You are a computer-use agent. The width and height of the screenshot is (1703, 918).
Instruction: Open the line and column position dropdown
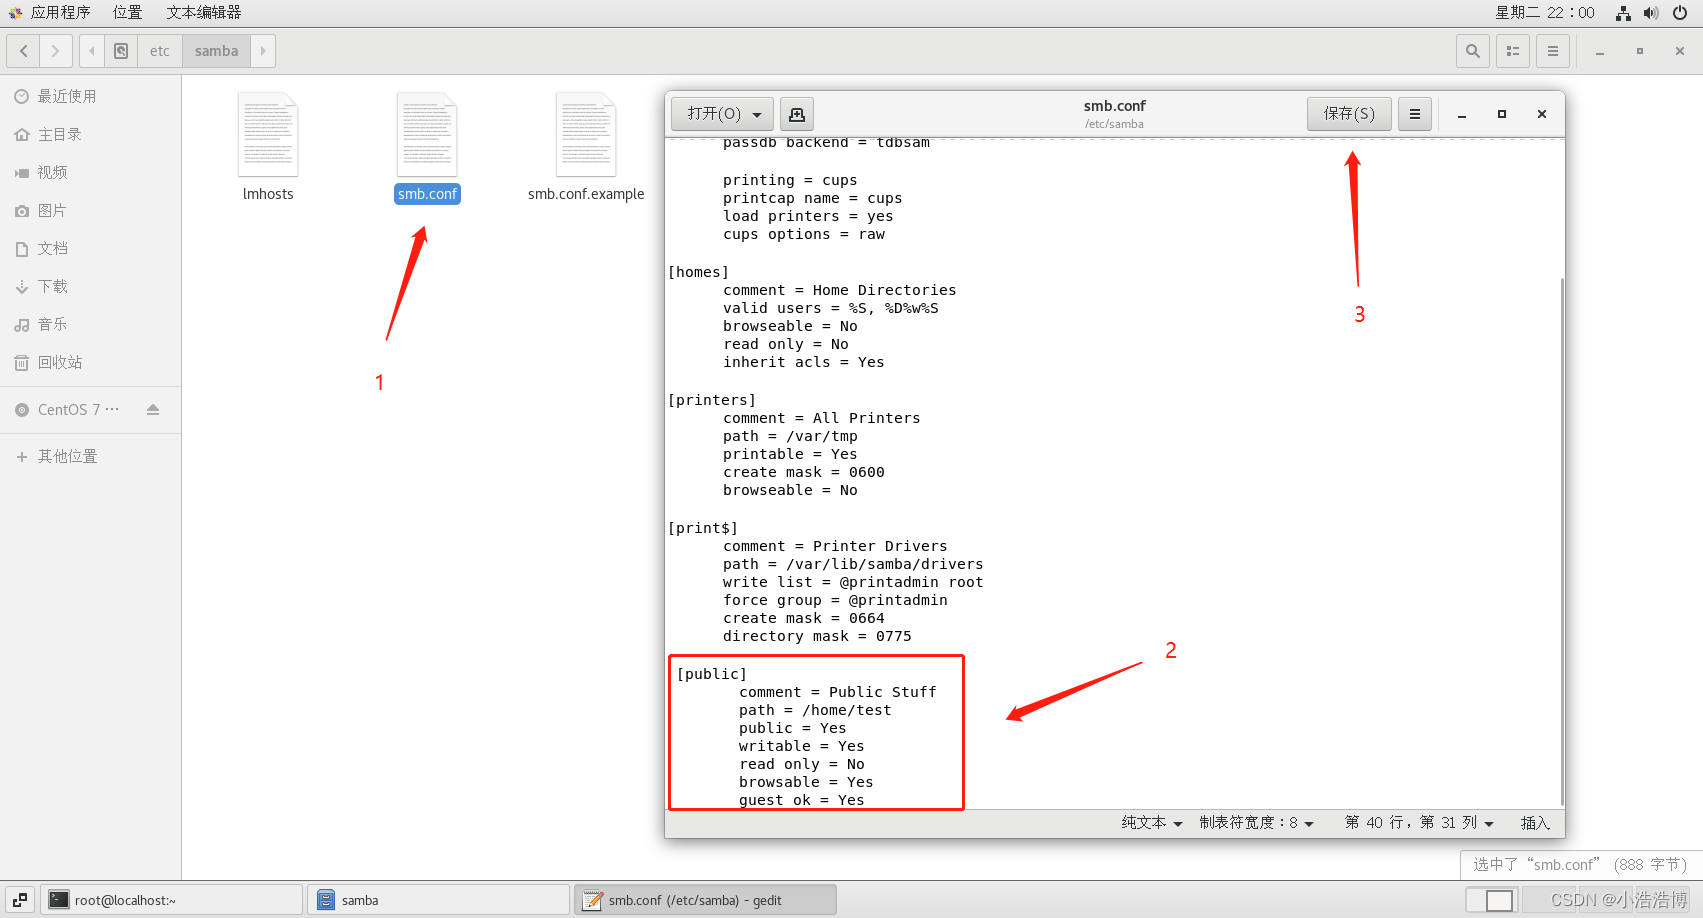(x=1419, y=823)
